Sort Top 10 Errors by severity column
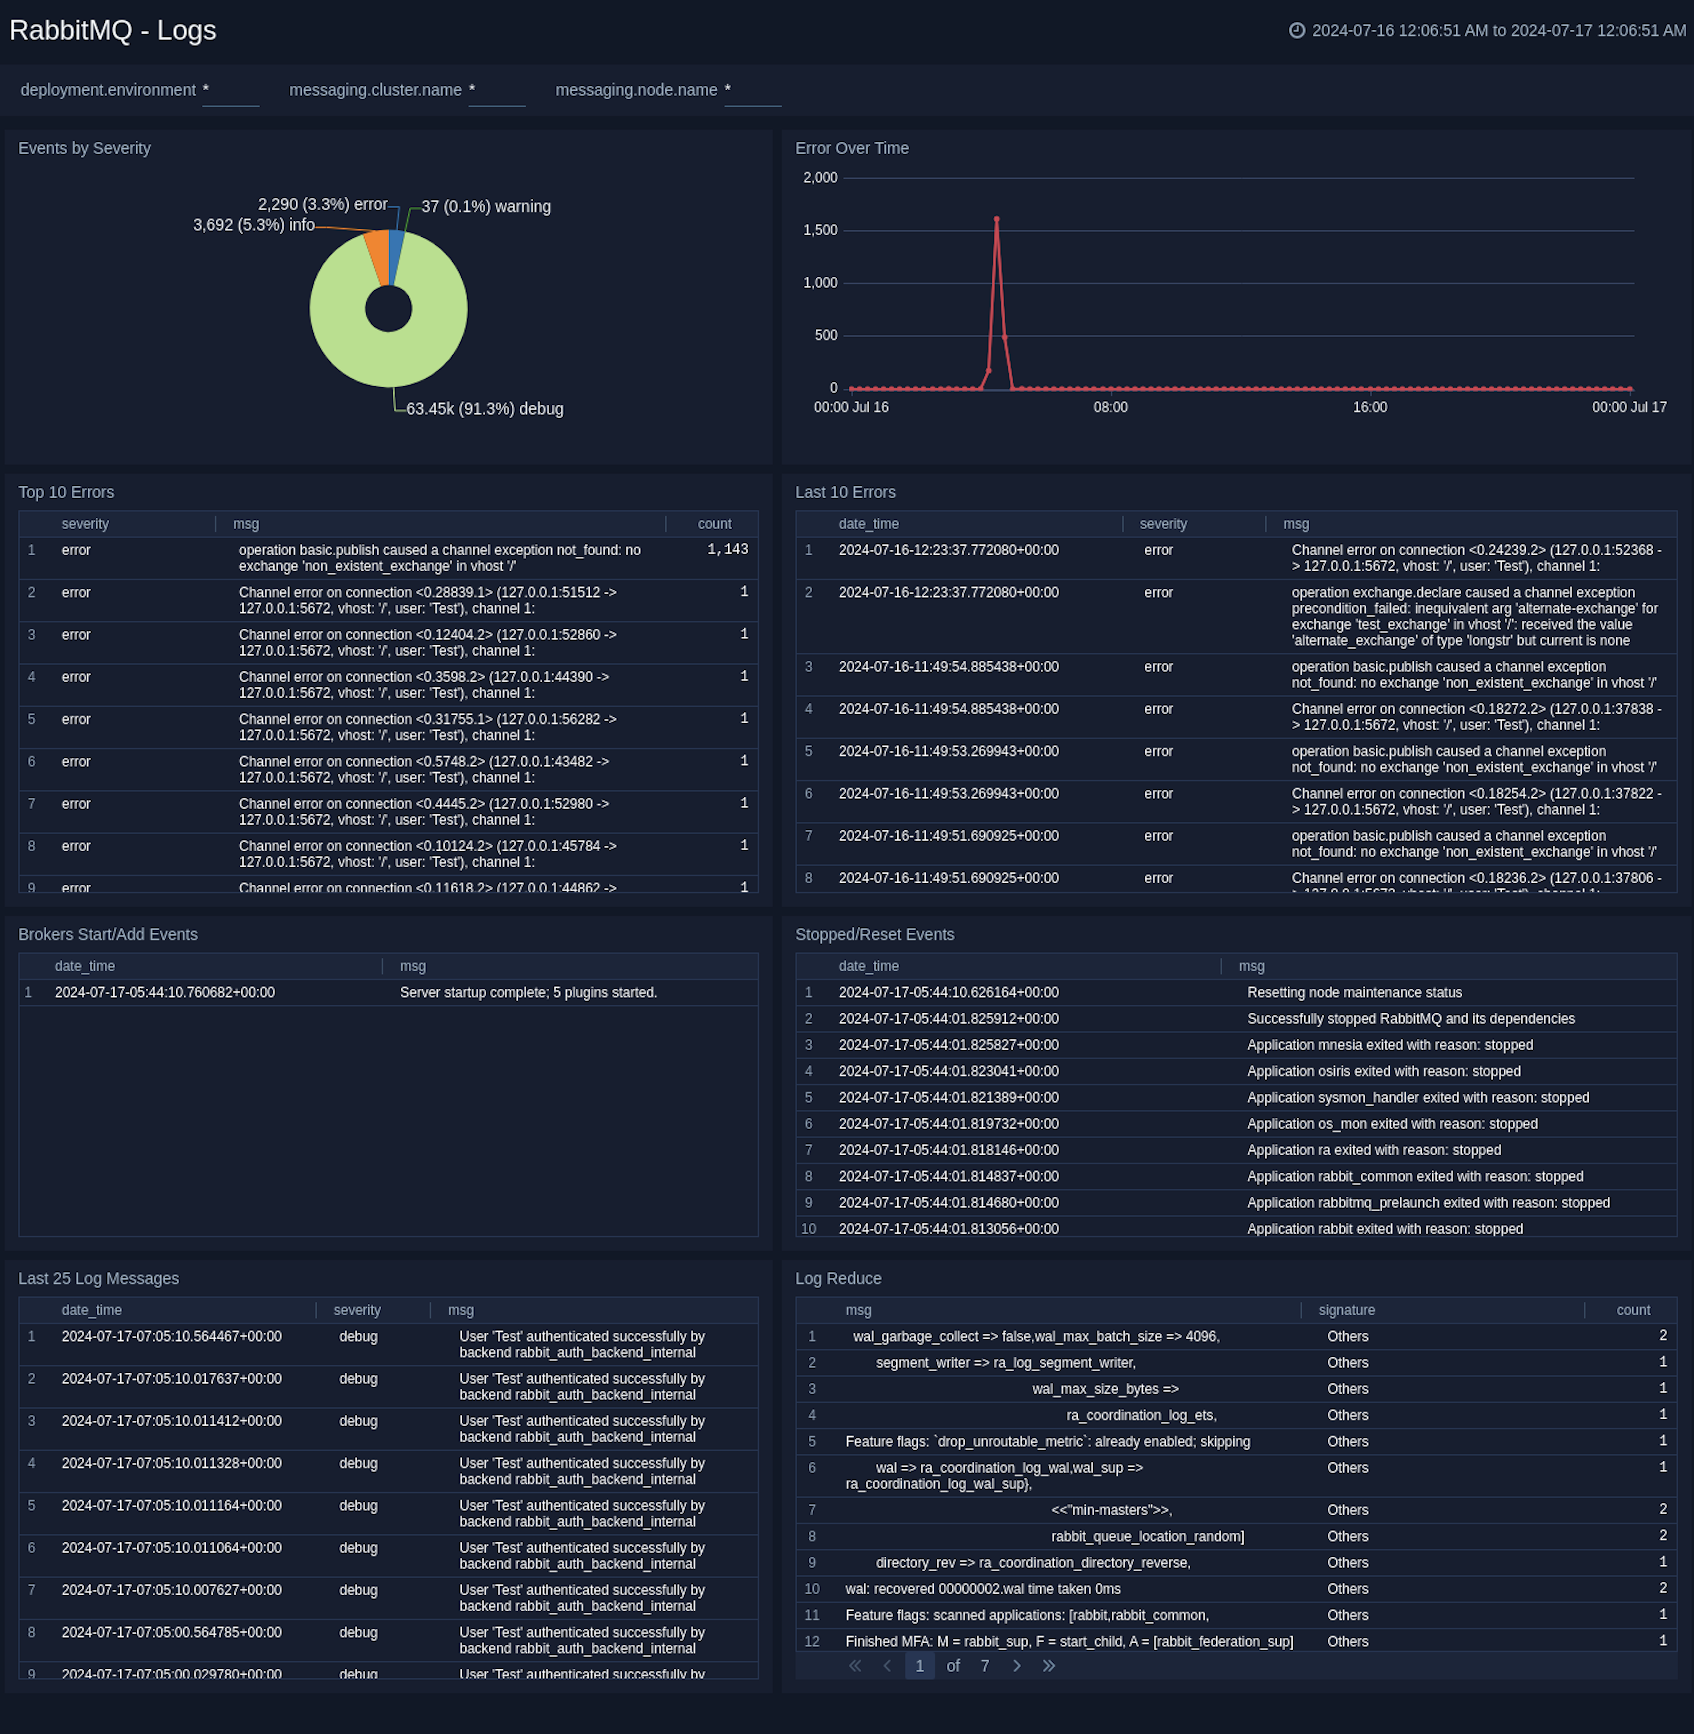The height and width of the screenshot is (1734, 1694). coord(85,524)
